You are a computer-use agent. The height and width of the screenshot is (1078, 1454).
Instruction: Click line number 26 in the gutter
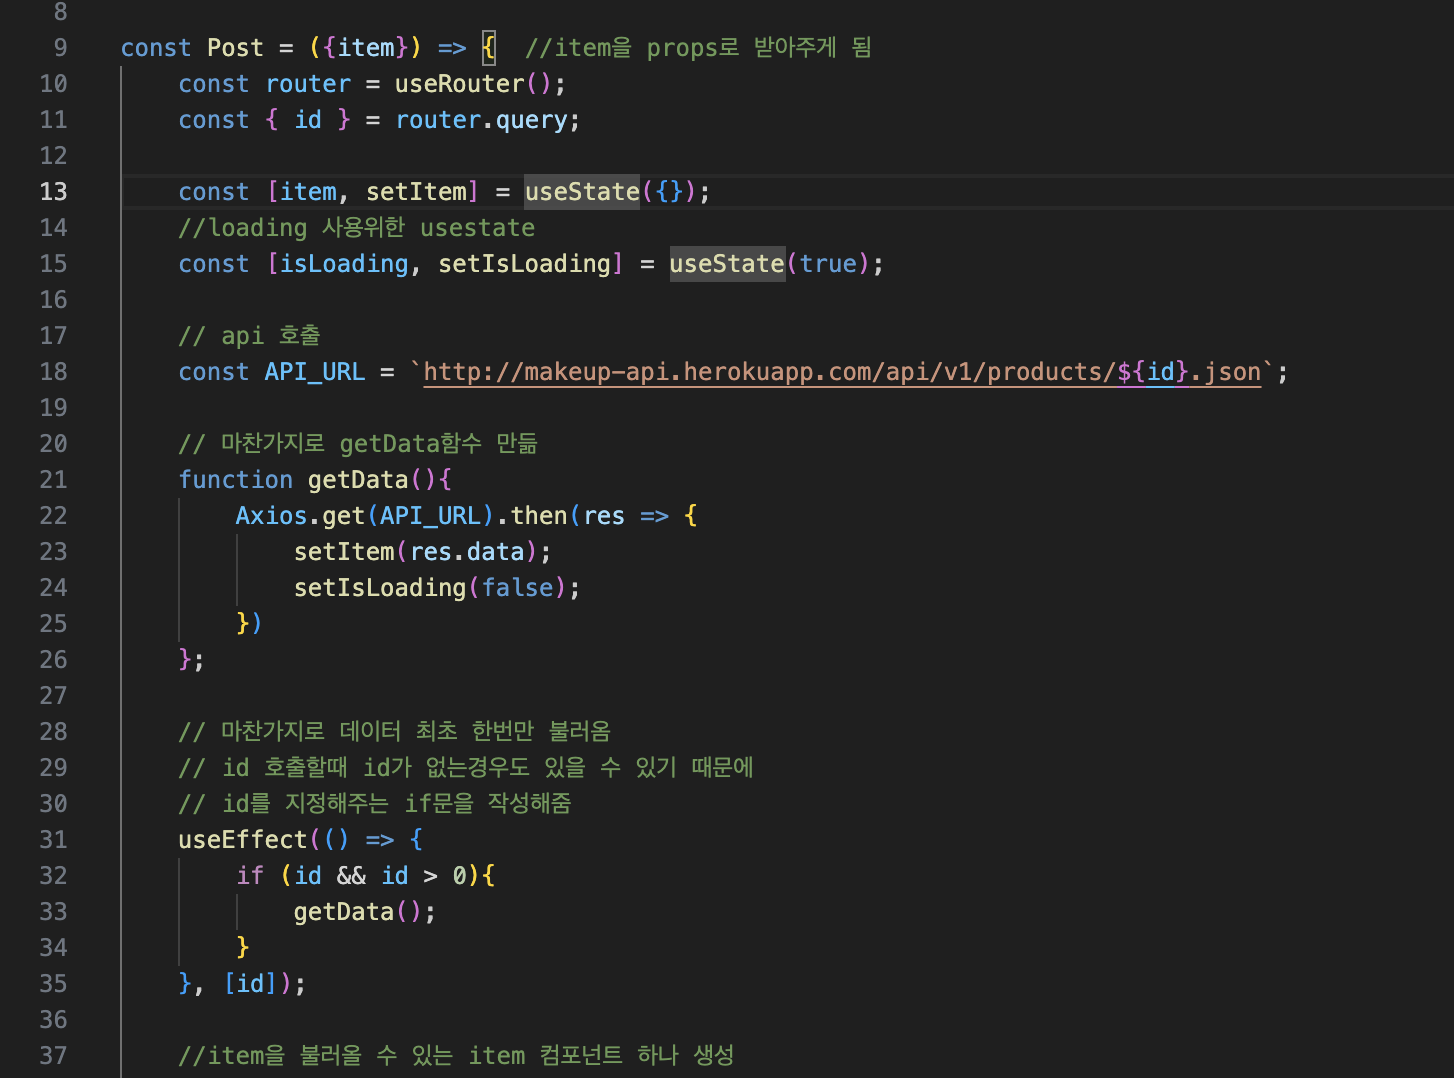[x=53, y=660]
